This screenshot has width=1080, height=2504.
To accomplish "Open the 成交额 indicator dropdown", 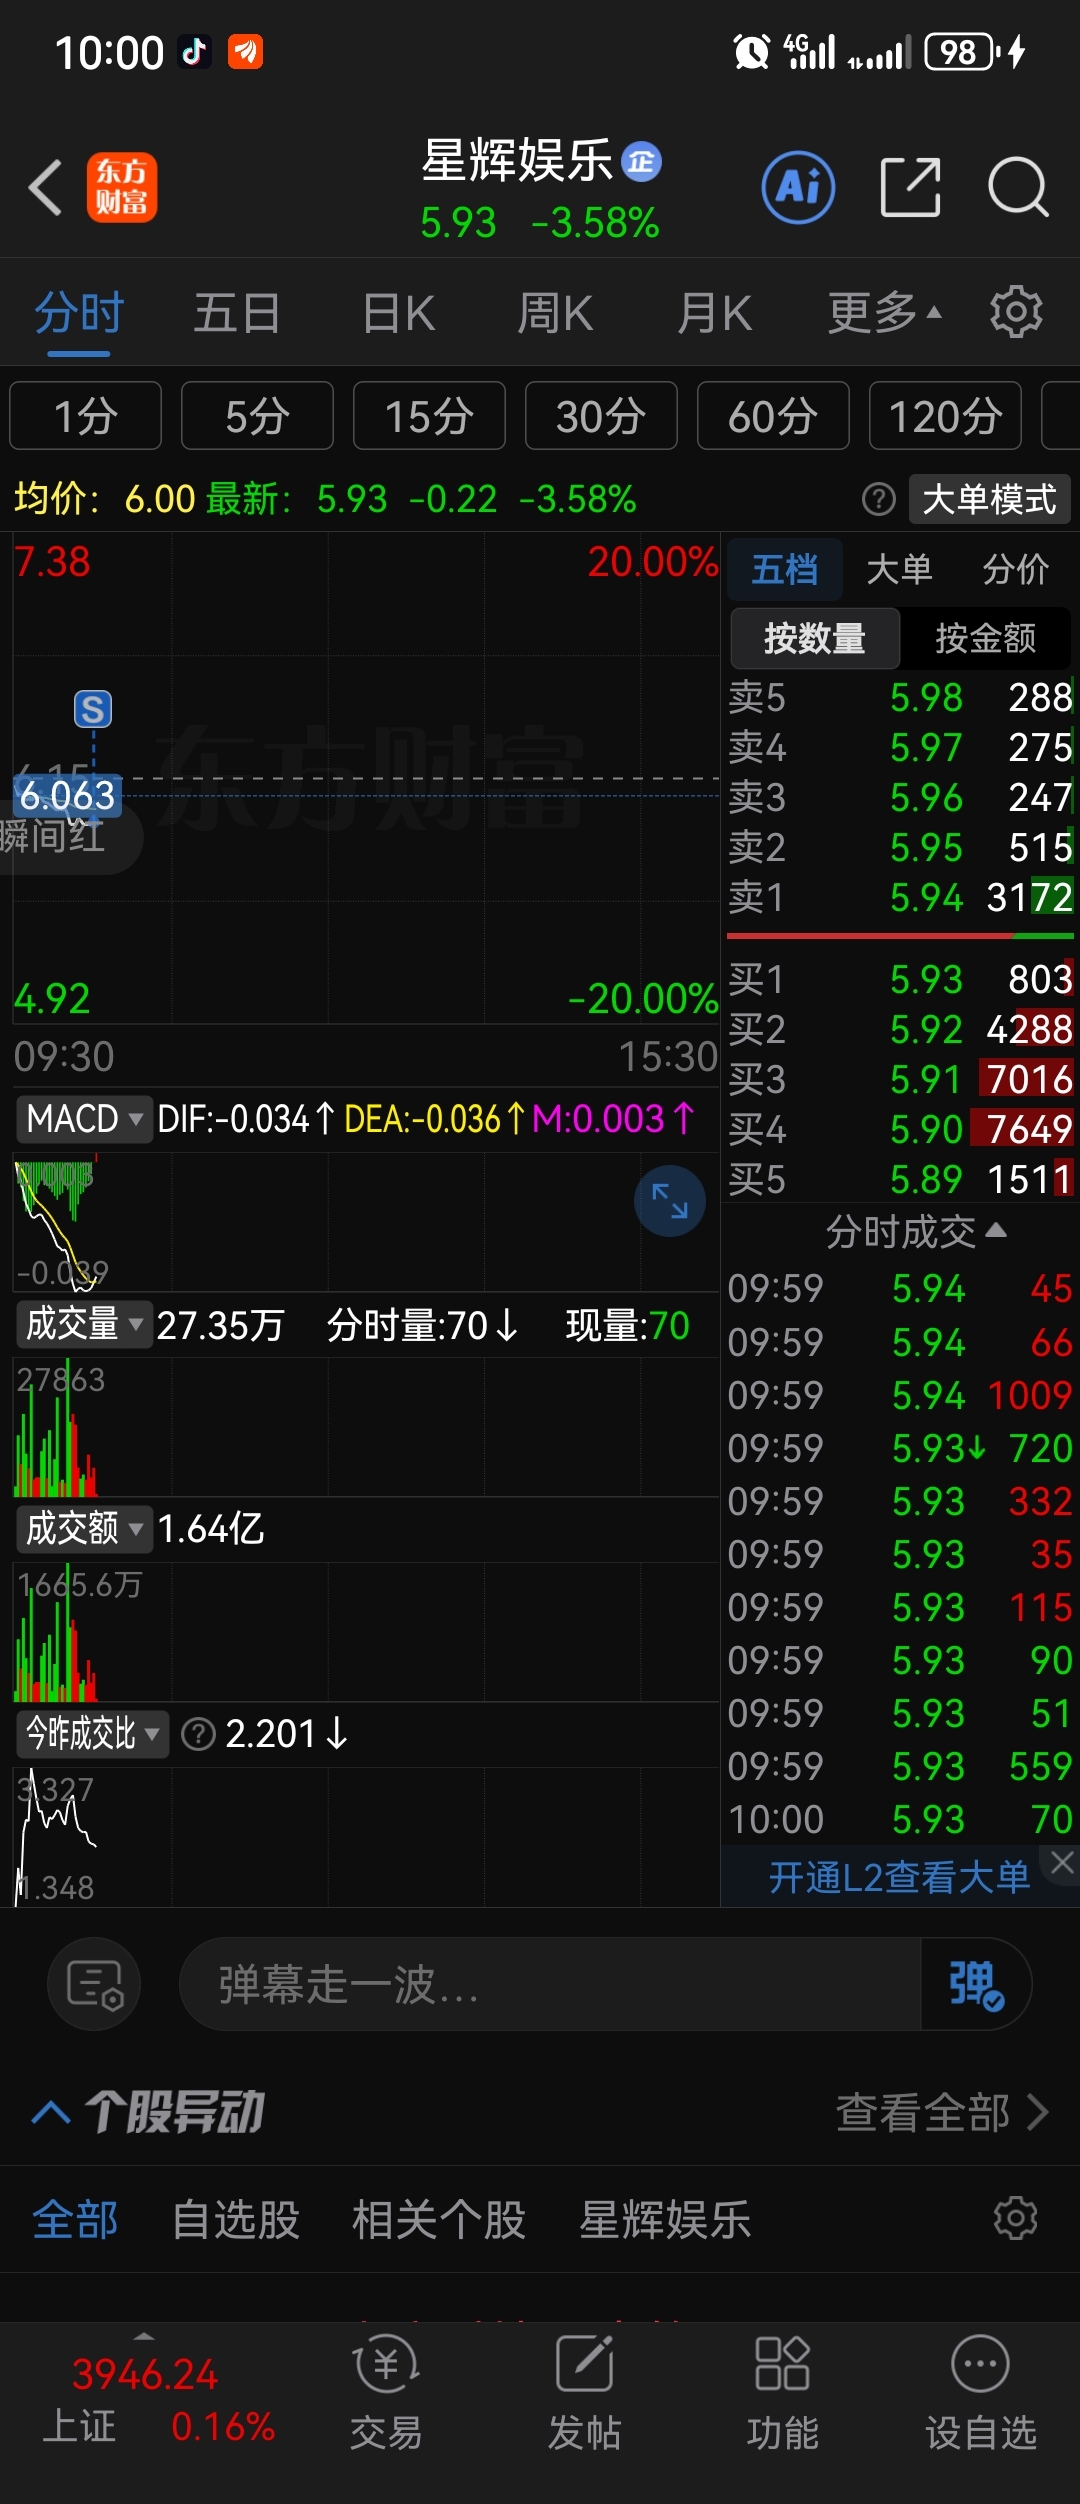I will pos(84,1528).
